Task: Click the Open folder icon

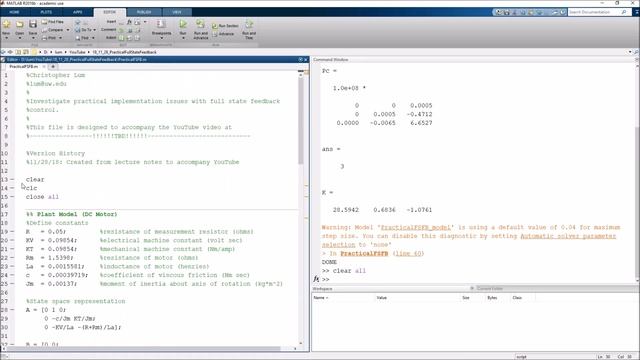Action: pyautogui.click(x=19, y=24)
